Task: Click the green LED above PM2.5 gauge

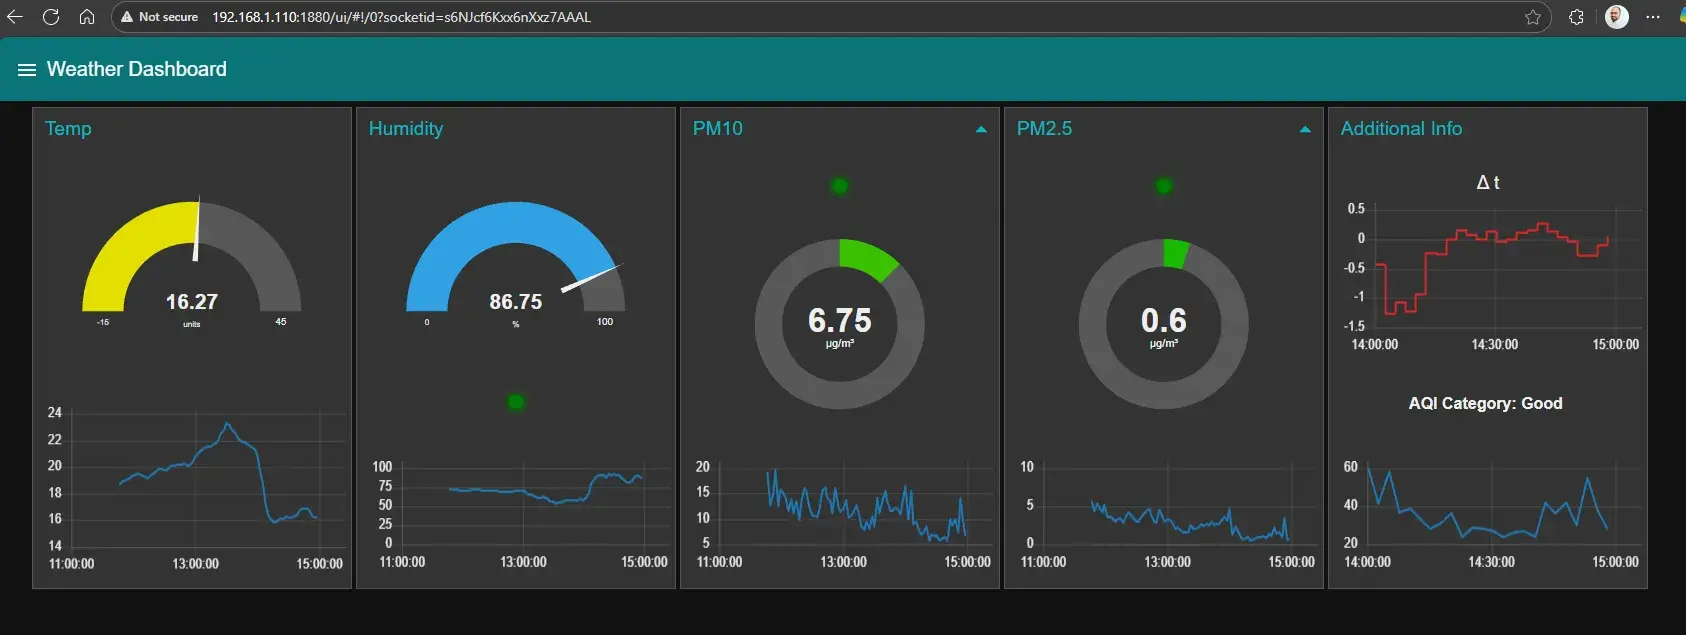Action: click(x=1164, y=186)
